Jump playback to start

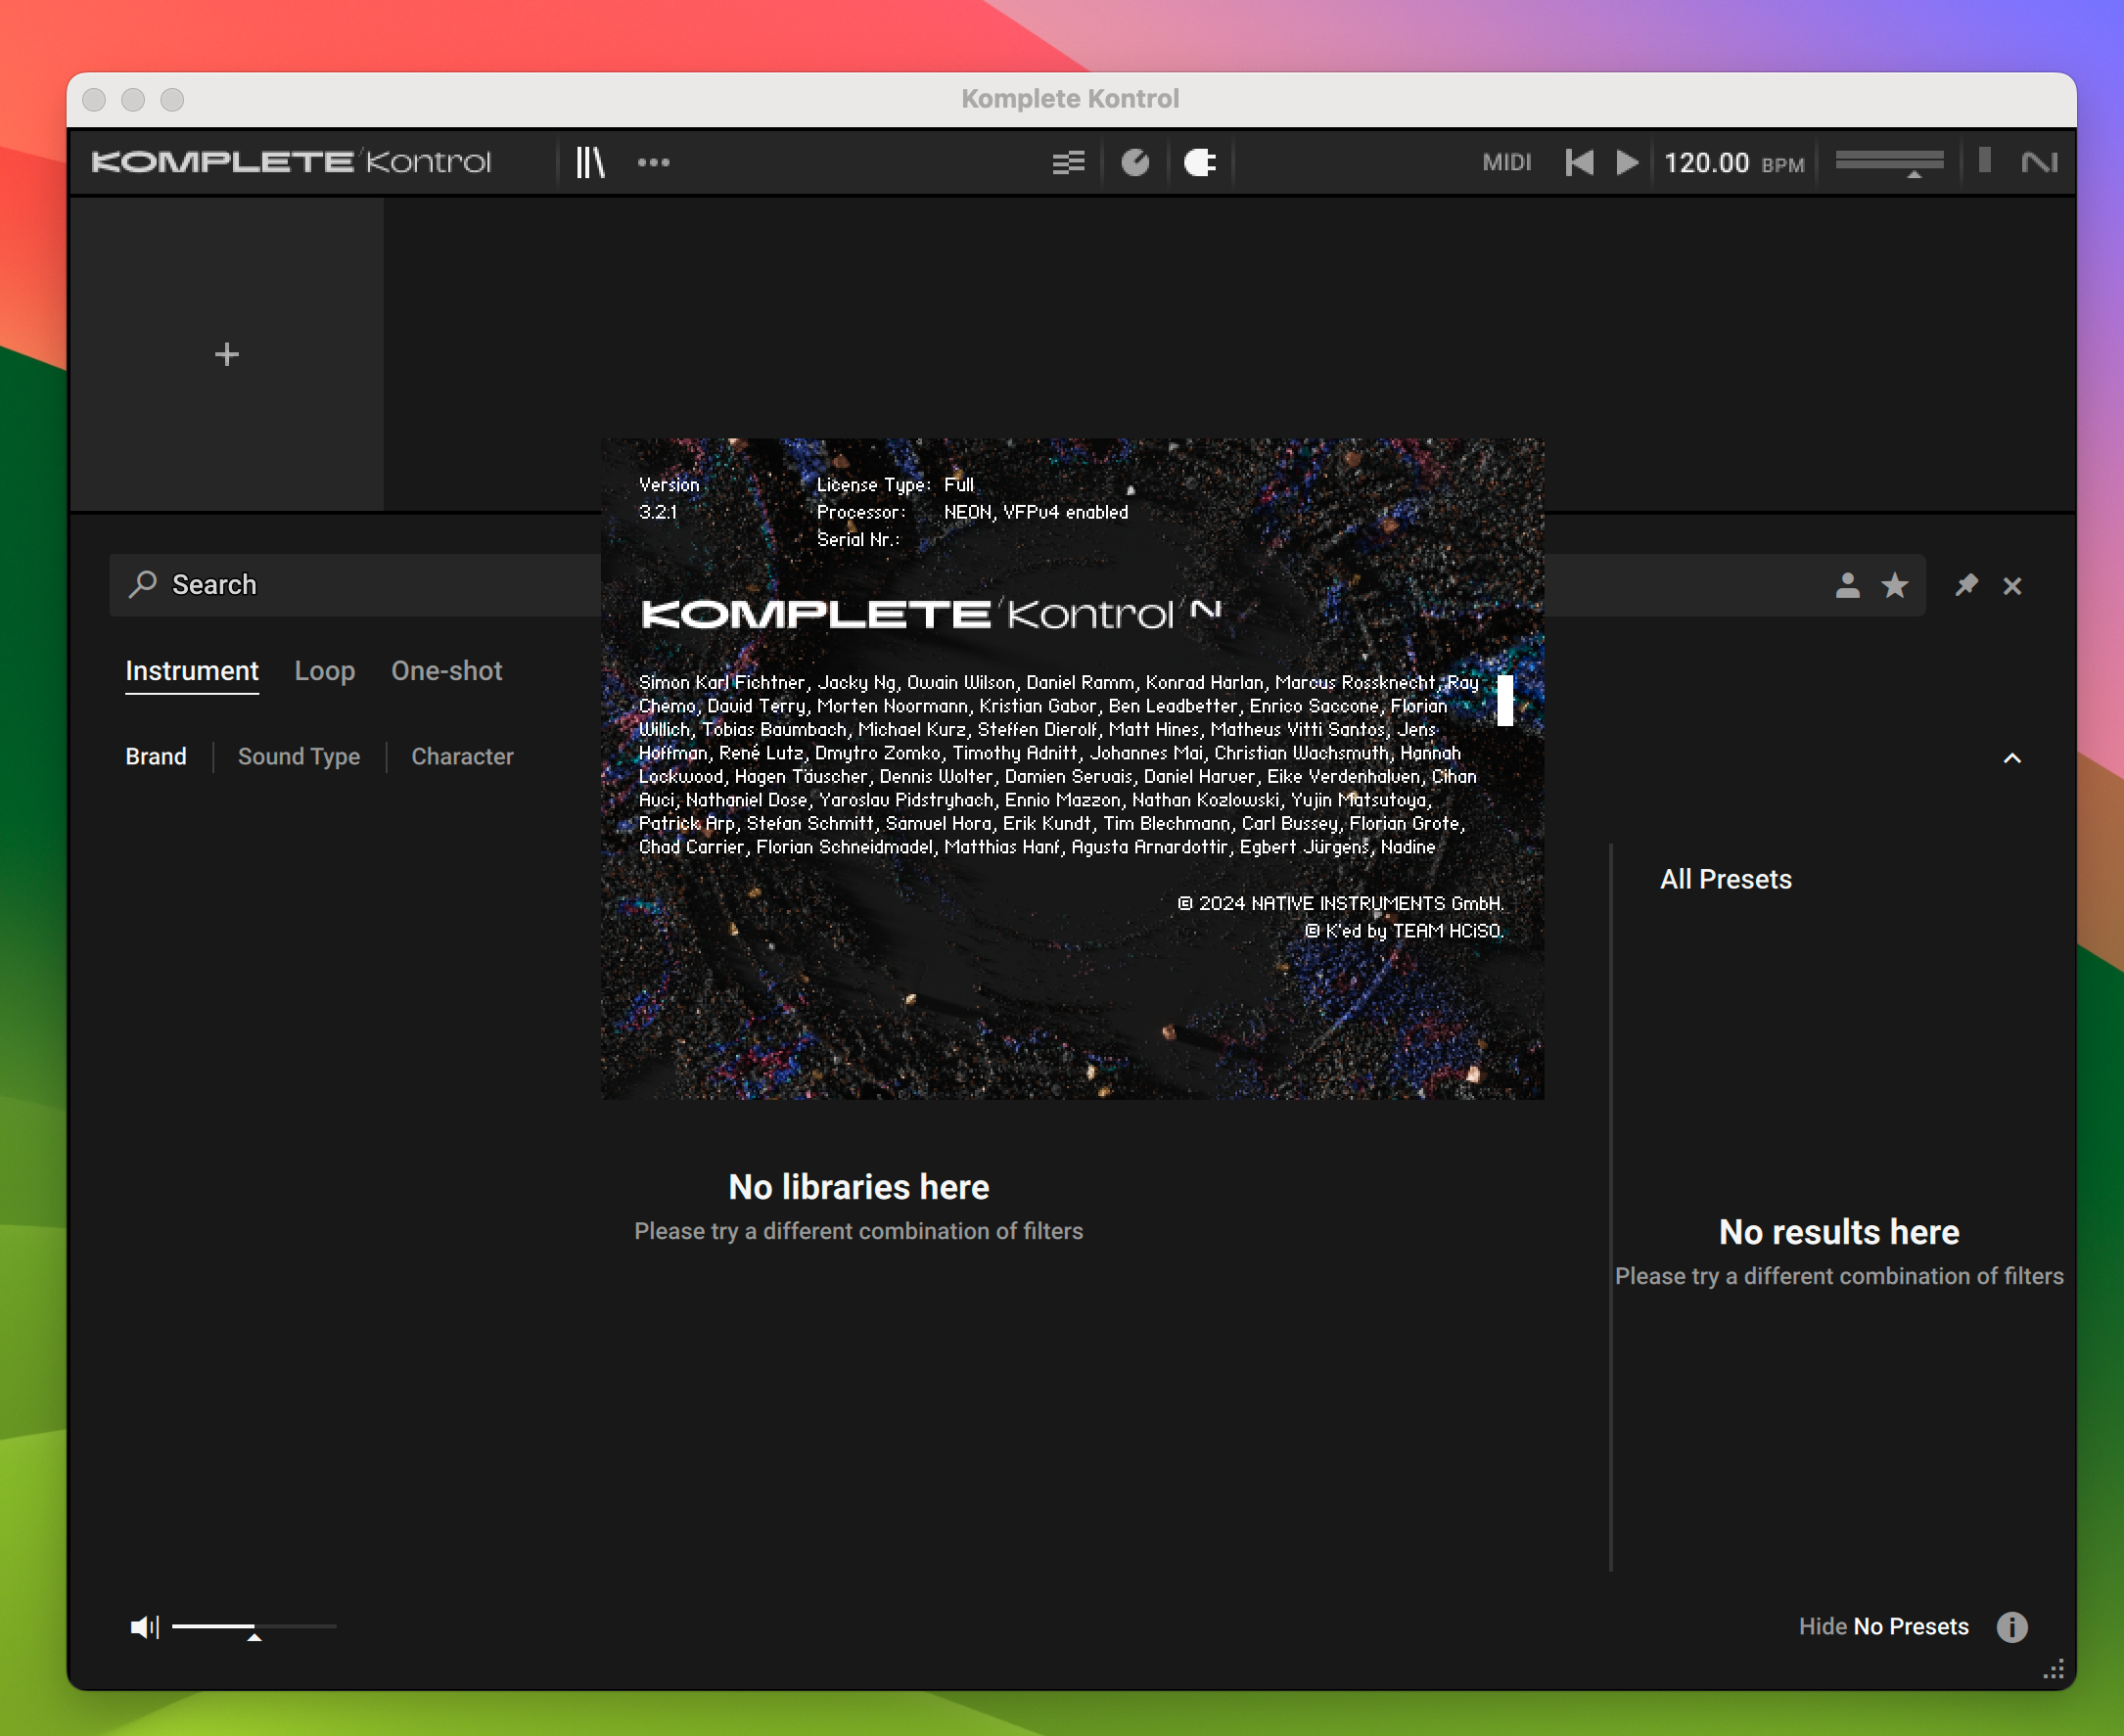[1579, 162]
